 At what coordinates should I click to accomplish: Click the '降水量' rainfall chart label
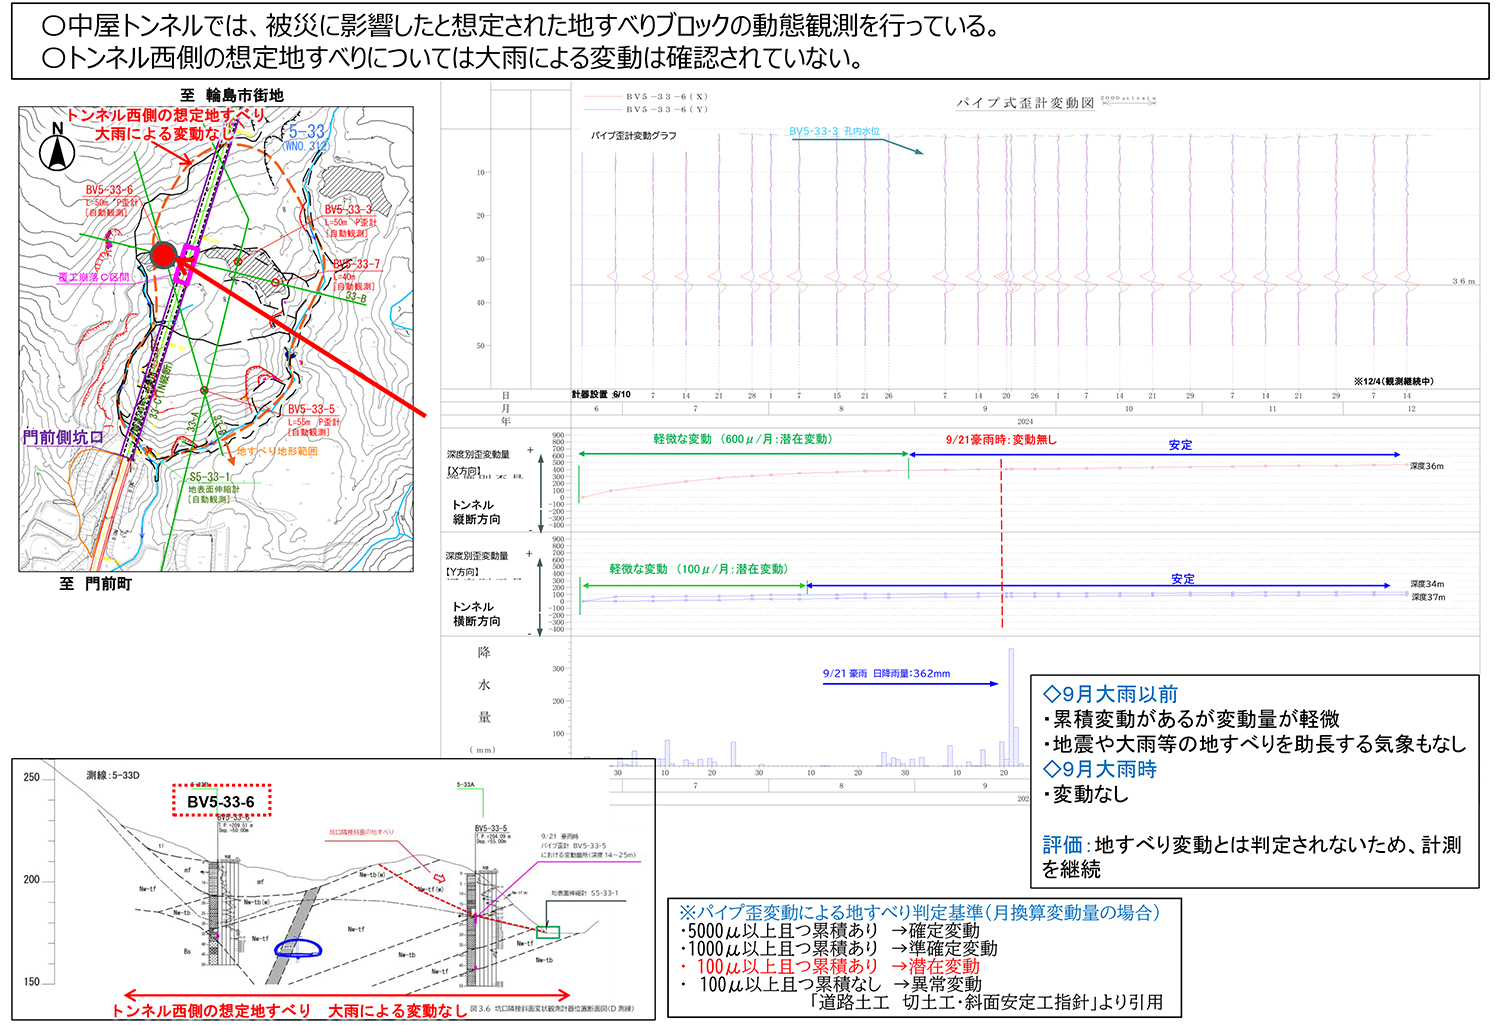pyautogui.click(x=484, y=685)
